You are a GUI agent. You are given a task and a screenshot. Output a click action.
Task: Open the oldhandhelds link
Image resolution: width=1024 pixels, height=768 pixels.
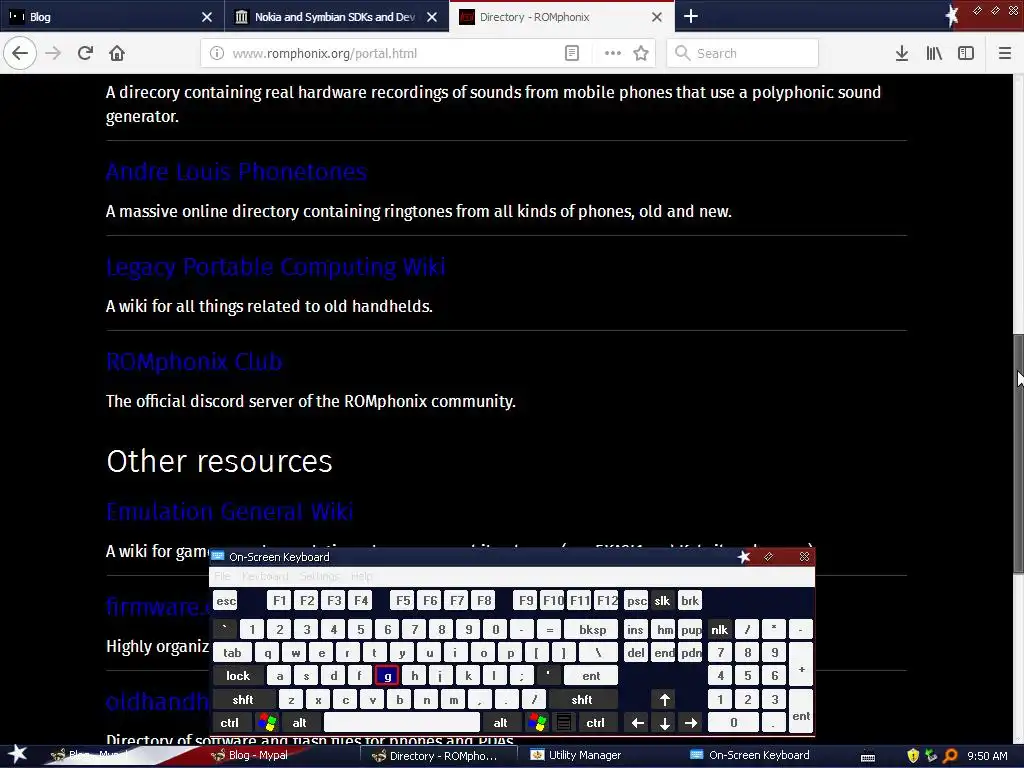pyautogui.click(x=157, y=702)
